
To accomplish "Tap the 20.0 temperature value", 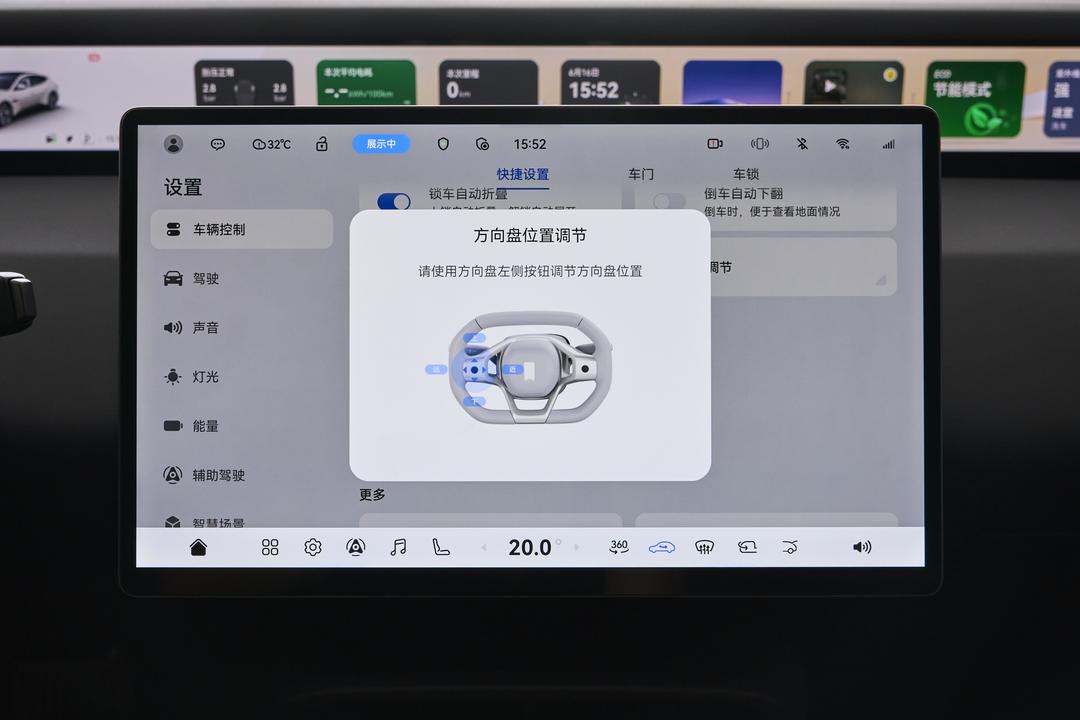I will click(530, 547).
